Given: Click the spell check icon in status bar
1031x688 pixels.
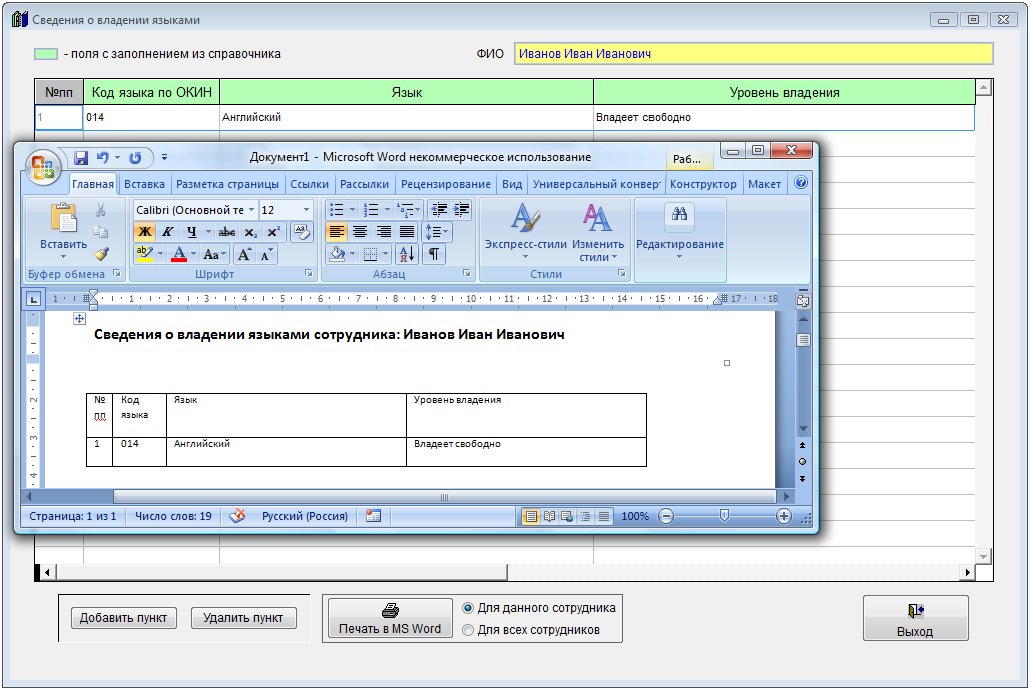Looking at the screenshot, I should [x=238, y=516].
